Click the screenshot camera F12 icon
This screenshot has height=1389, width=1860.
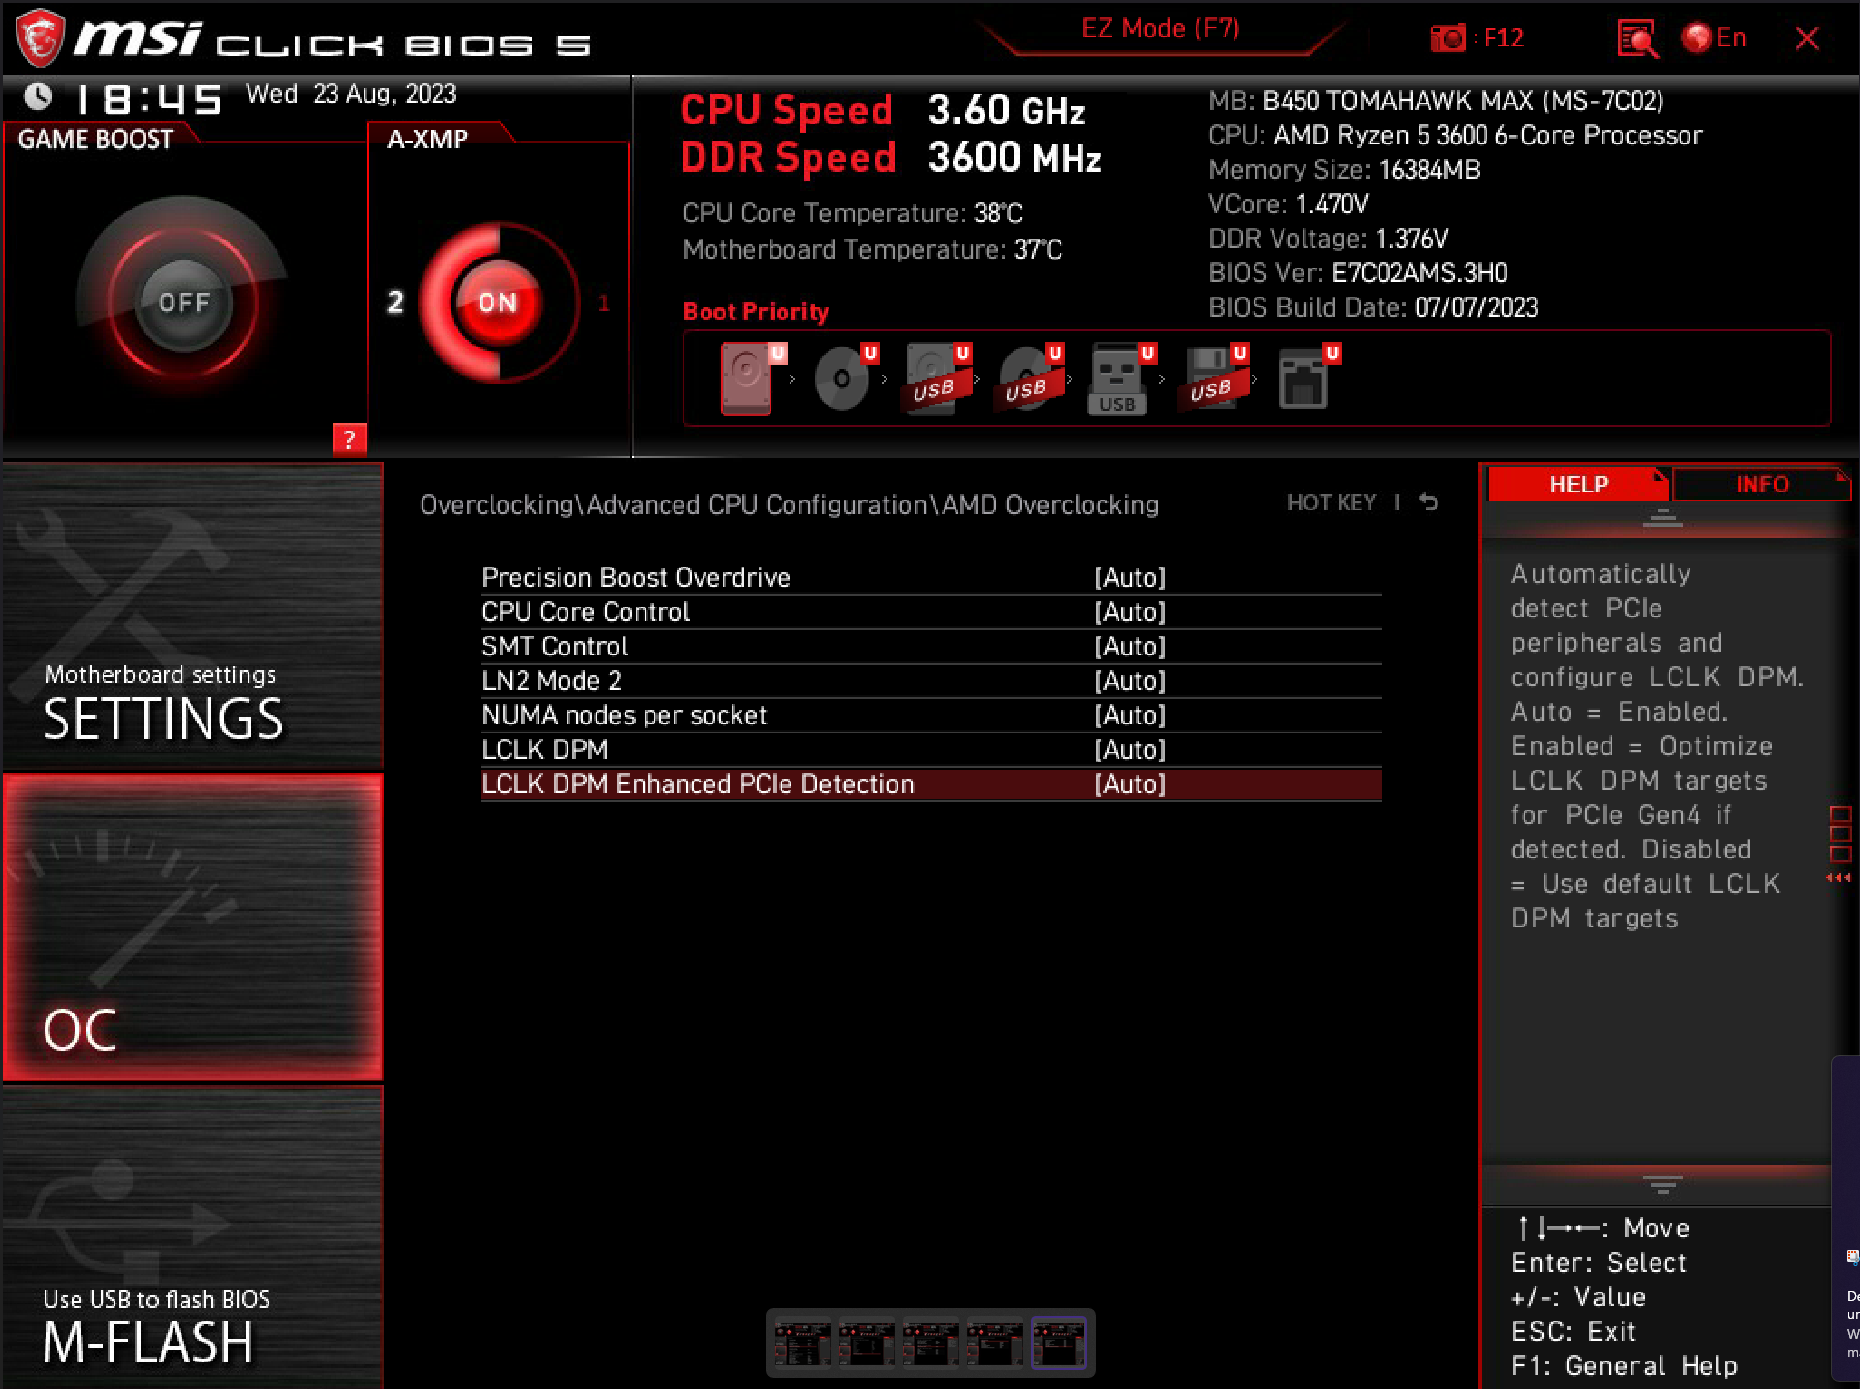[1477, 38]
